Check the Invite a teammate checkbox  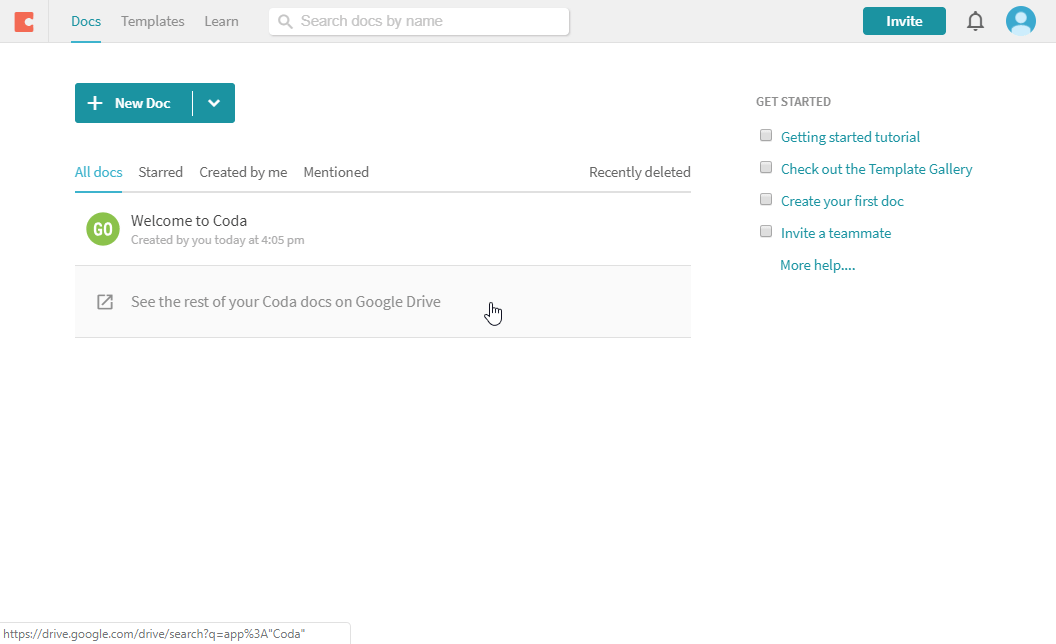[766, 232]
